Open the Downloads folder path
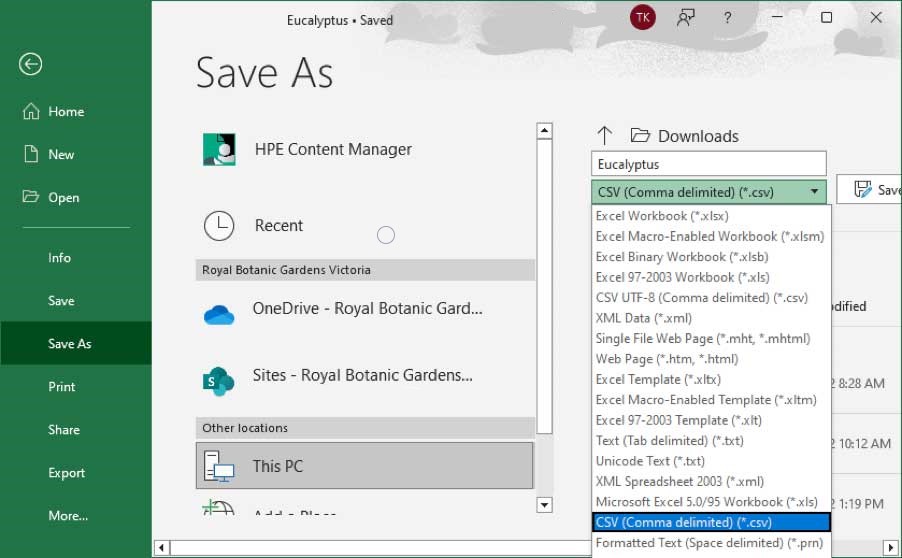This screenshot has width=902, height=558. pos(697,136)
